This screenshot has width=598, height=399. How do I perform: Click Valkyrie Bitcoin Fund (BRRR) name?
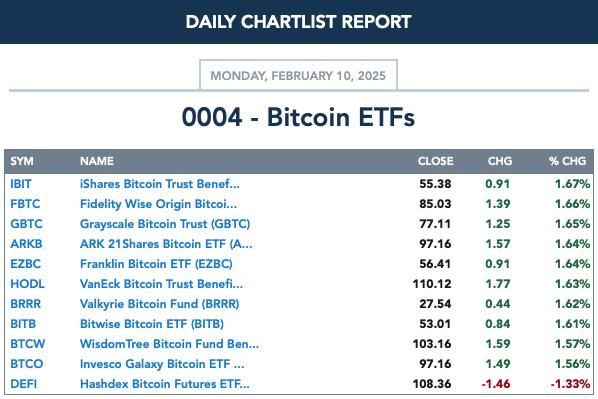click(x=160, y=304)
